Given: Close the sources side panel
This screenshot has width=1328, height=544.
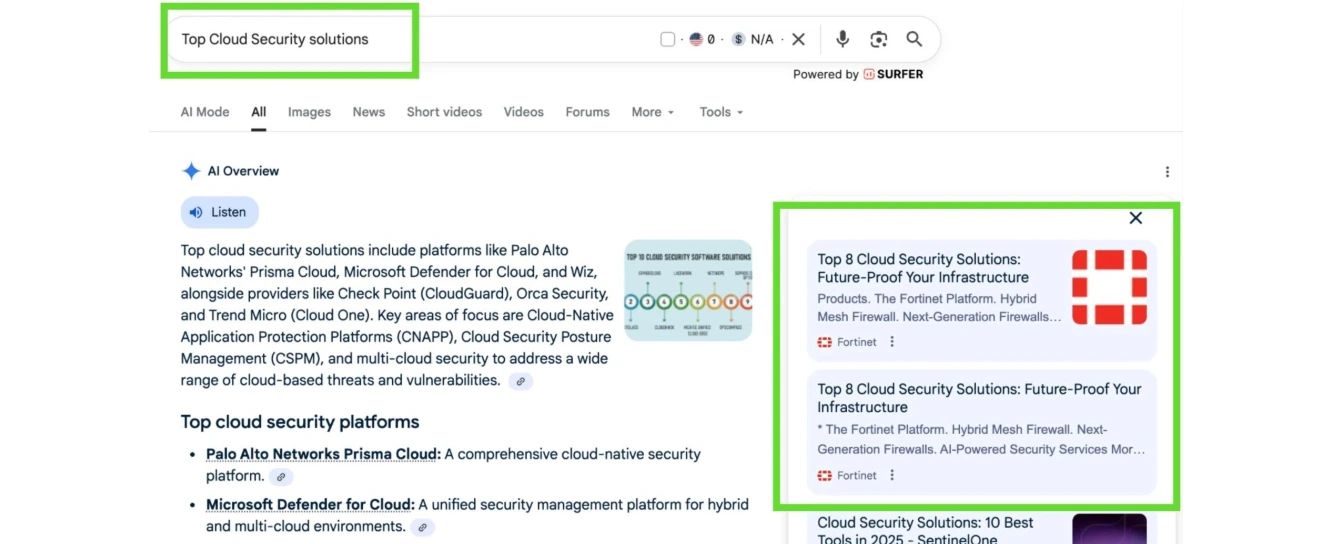Looking at the screenshot, I should [x=1135, y=218].
